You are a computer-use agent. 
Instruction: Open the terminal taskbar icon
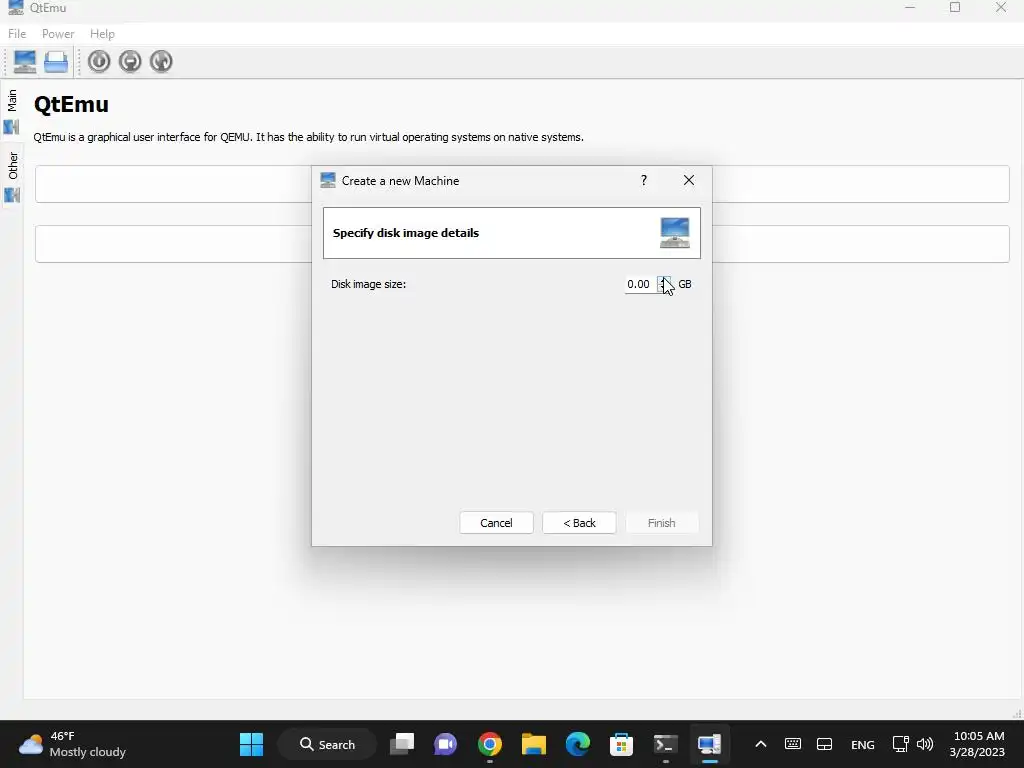[x=665, y=744]
